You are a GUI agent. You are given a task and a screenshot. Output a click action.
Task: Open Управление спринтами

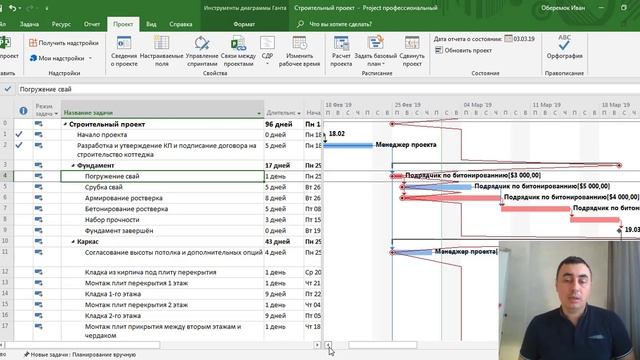point(202,52)
